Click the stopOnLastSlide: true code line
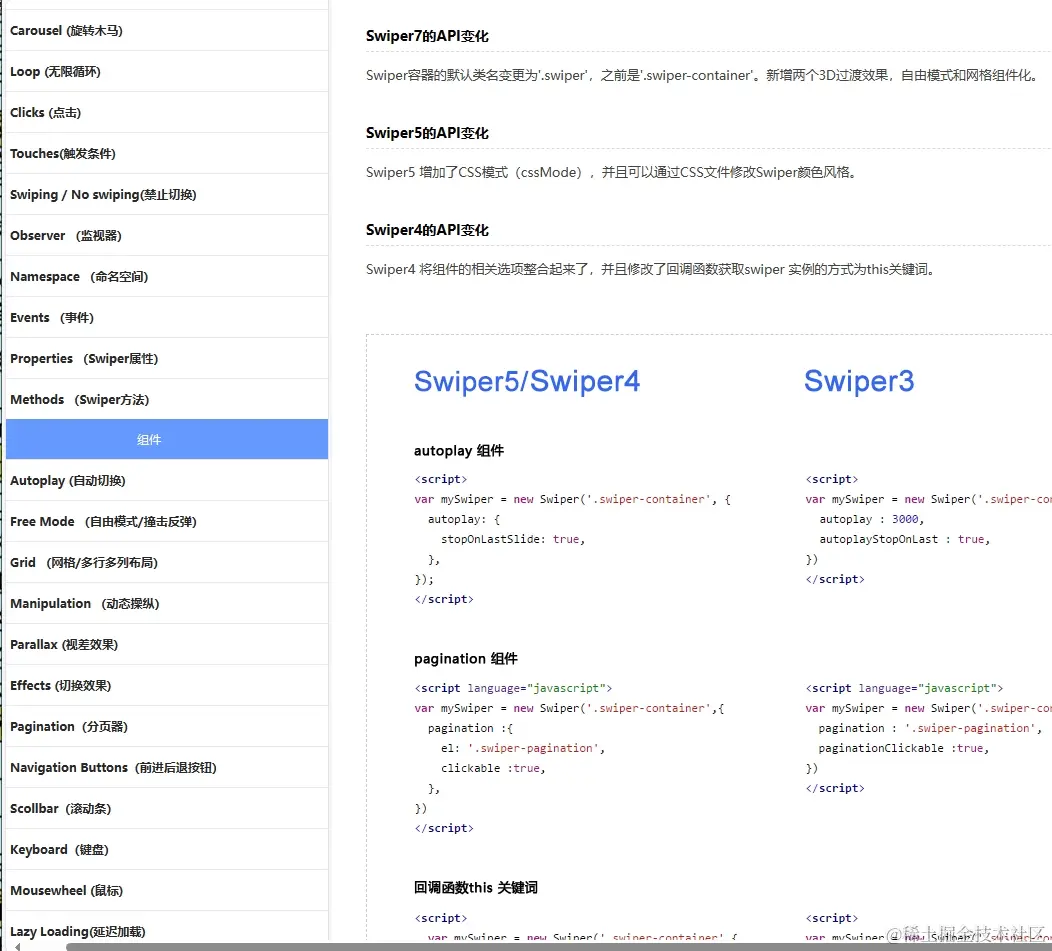 (513, 539)
